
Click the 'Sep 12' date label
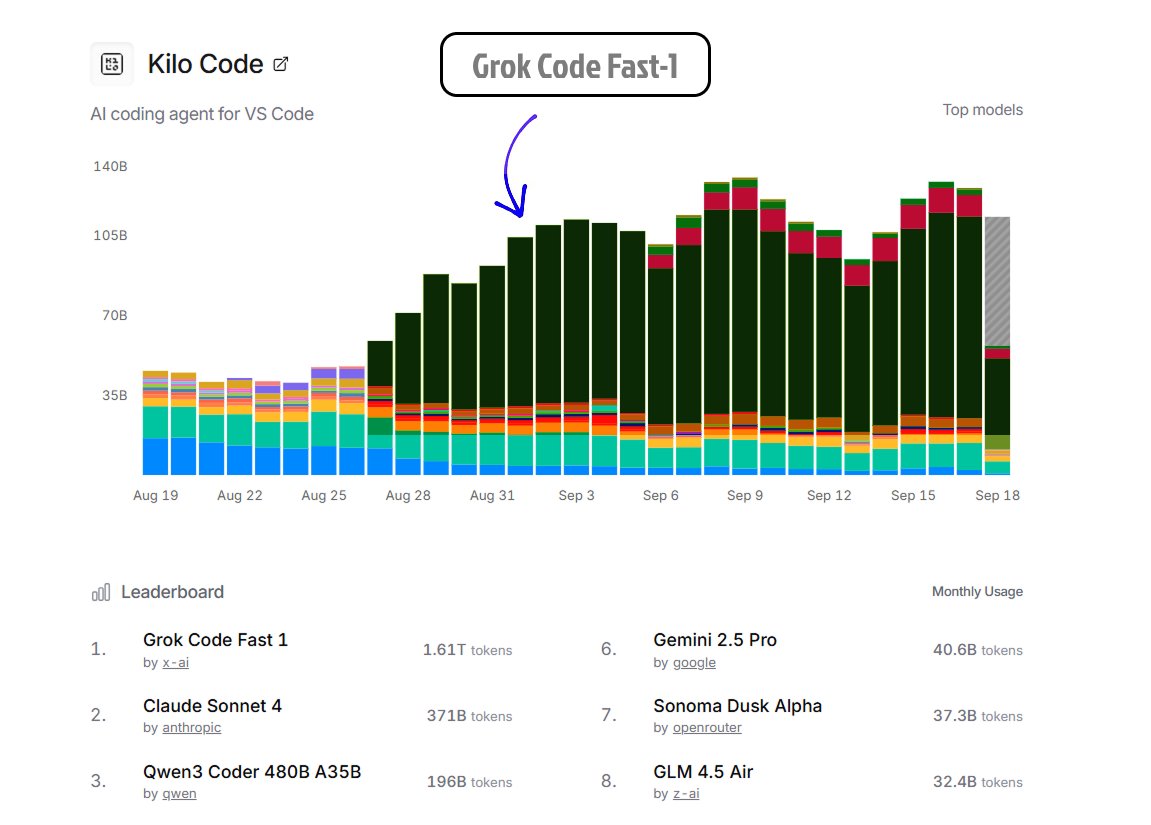point(829,495)
